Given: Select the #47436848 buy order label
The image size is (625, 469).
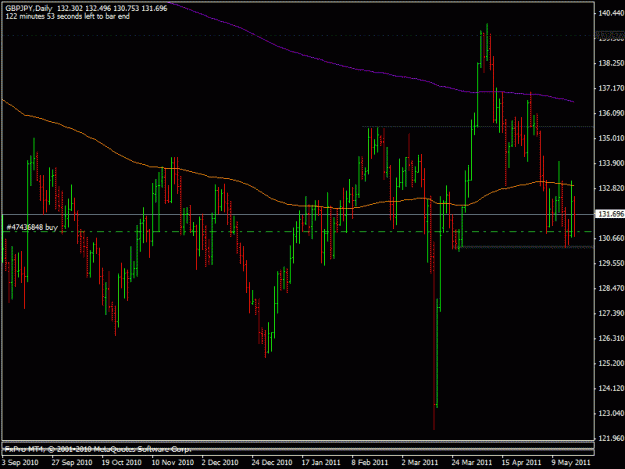Looking at the screenshot, I should (32, 227).
